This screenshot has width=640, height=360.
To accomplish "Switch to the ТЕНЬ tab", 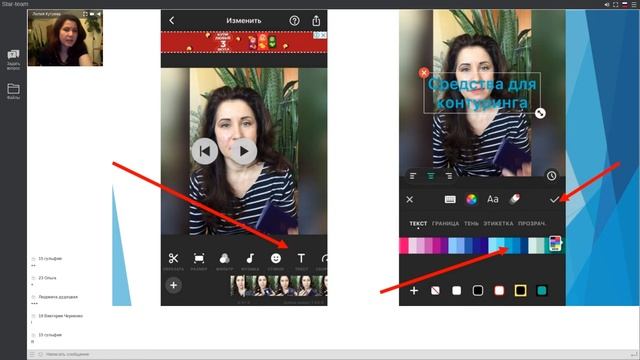I will 471,224.
